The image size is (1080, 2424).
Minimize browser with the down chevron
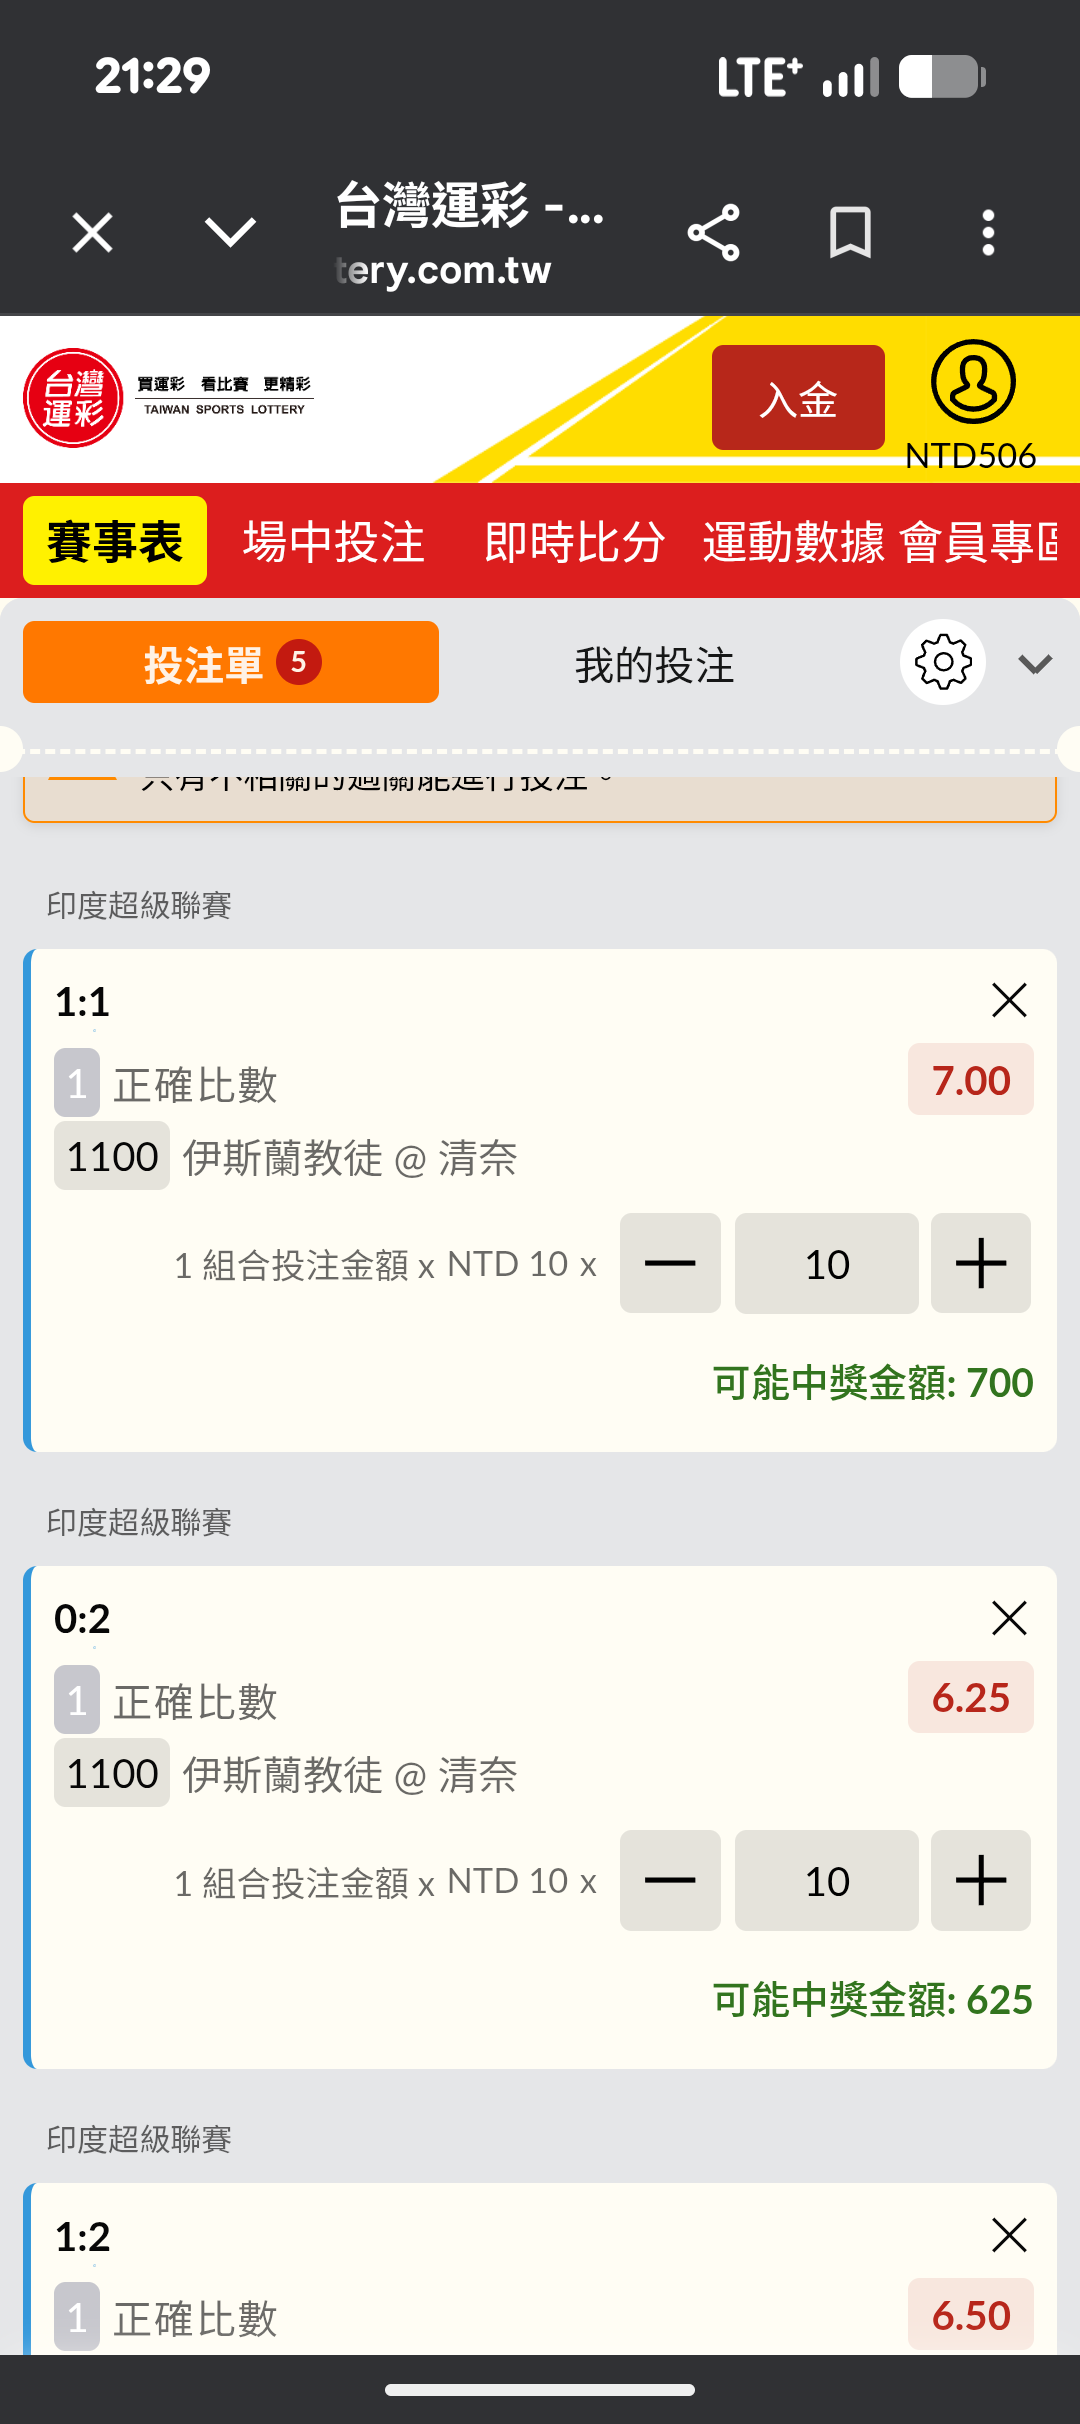pos(230,234)
